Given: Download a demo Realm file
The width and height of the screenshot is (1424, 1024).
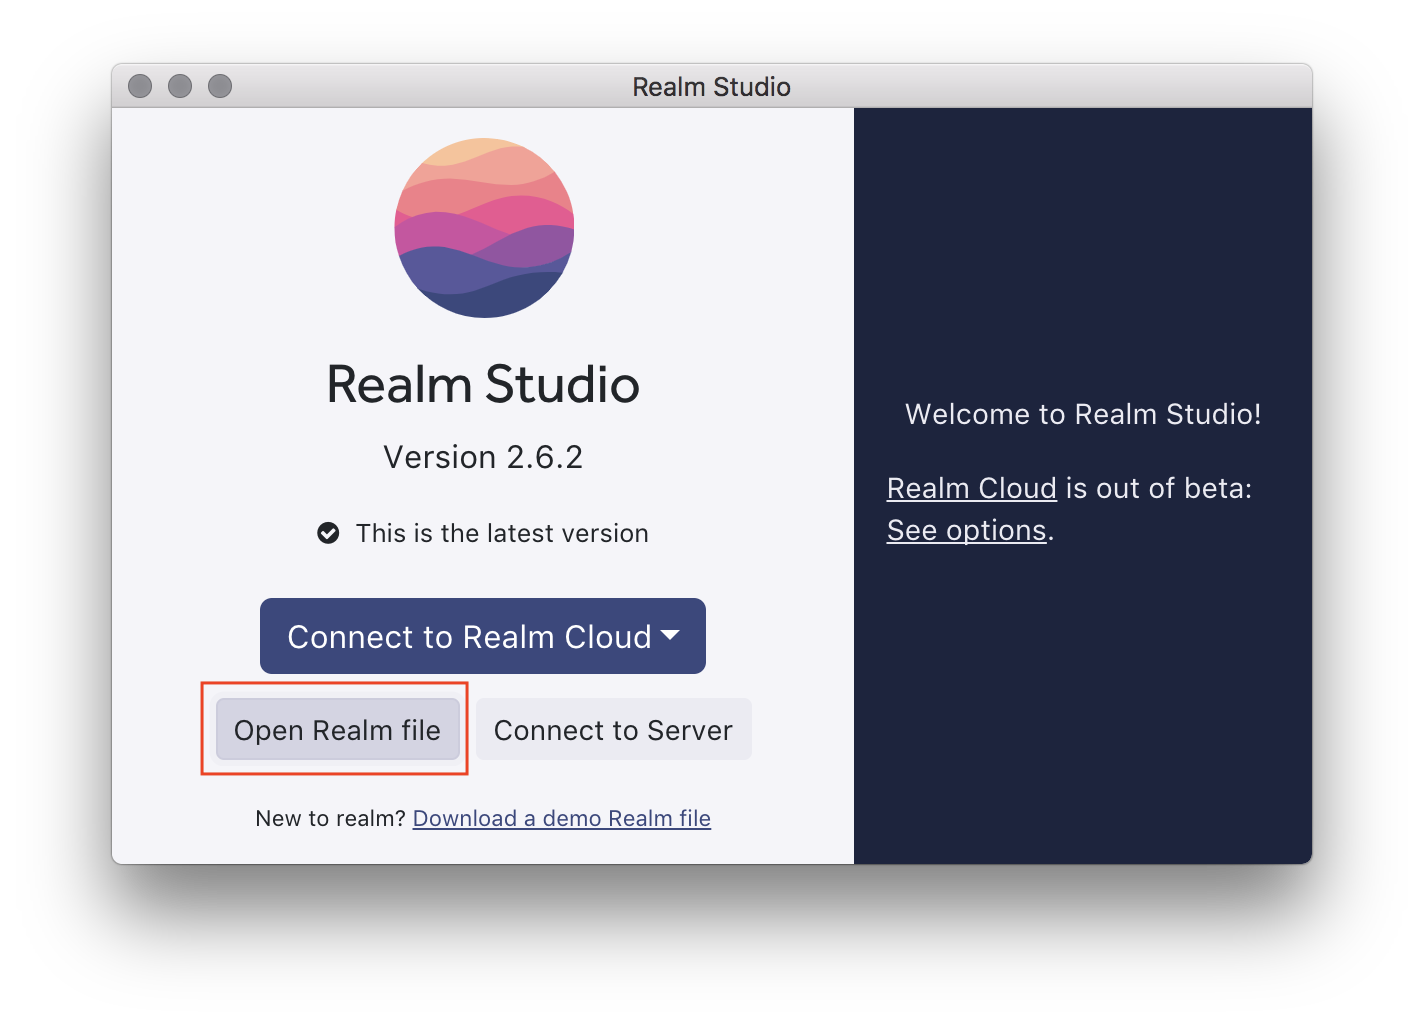Looking at the screenshot, I should [561, 818].
